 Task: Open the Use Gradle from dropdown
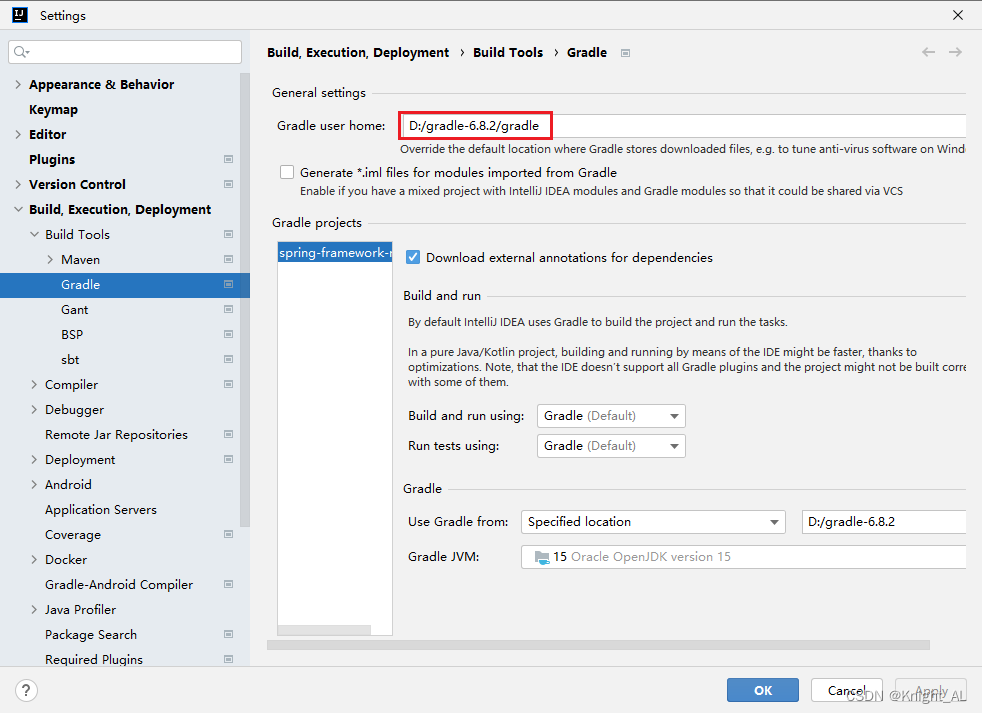(x=653, y=522)
